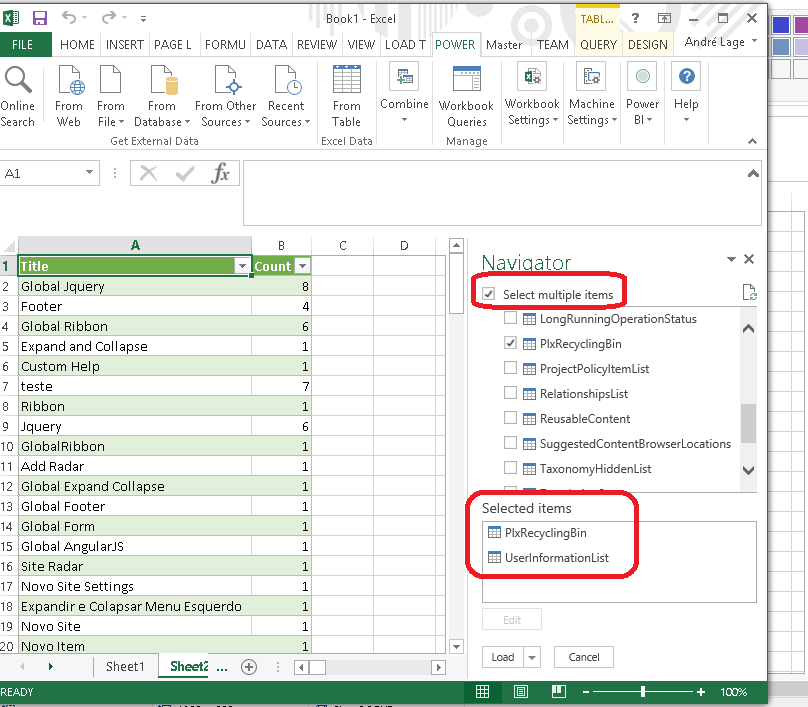Click the Load button
This screenshot has width=808, height=707.
(x=503, y=658)
